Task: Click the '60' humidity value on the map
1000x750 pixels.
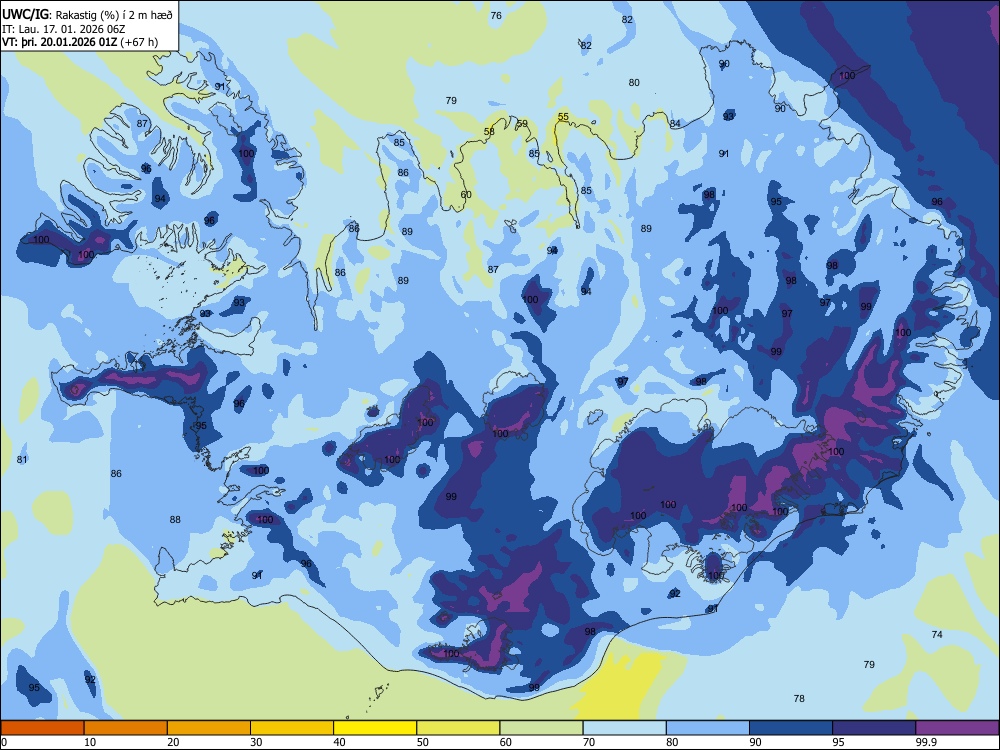Action: tap(466, 195)
